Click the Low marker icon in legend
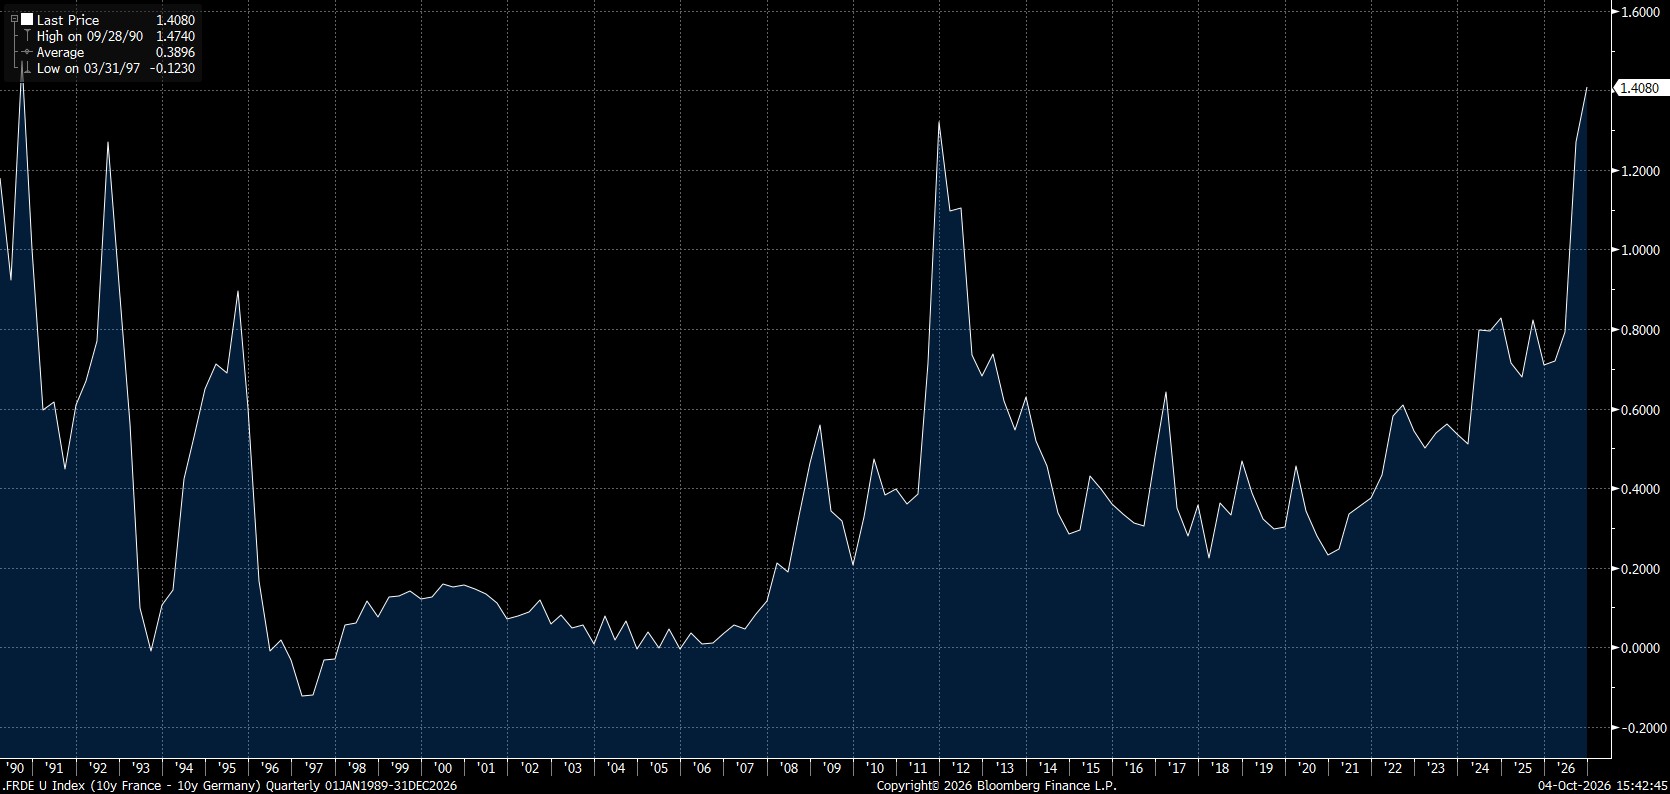 [27, 68]
